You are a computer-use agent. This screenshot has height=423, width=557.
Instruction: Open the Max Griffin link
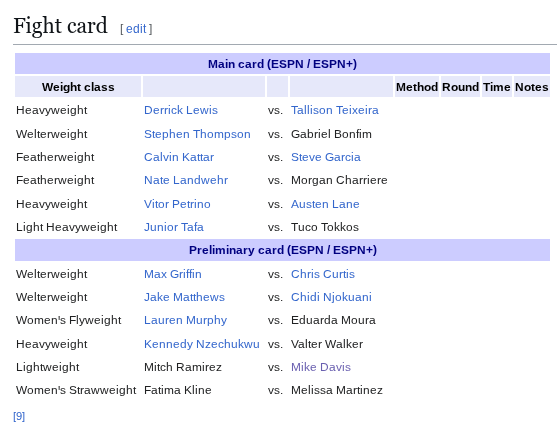point(173,274)
